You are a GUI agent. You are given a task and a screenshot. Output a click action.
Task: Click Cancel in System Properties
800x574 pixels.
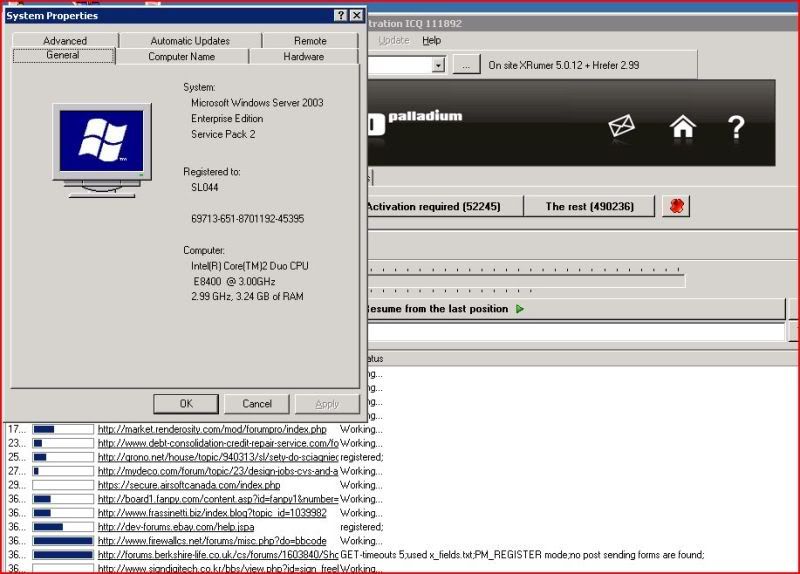pyautogui.click(x=257, y=404)
